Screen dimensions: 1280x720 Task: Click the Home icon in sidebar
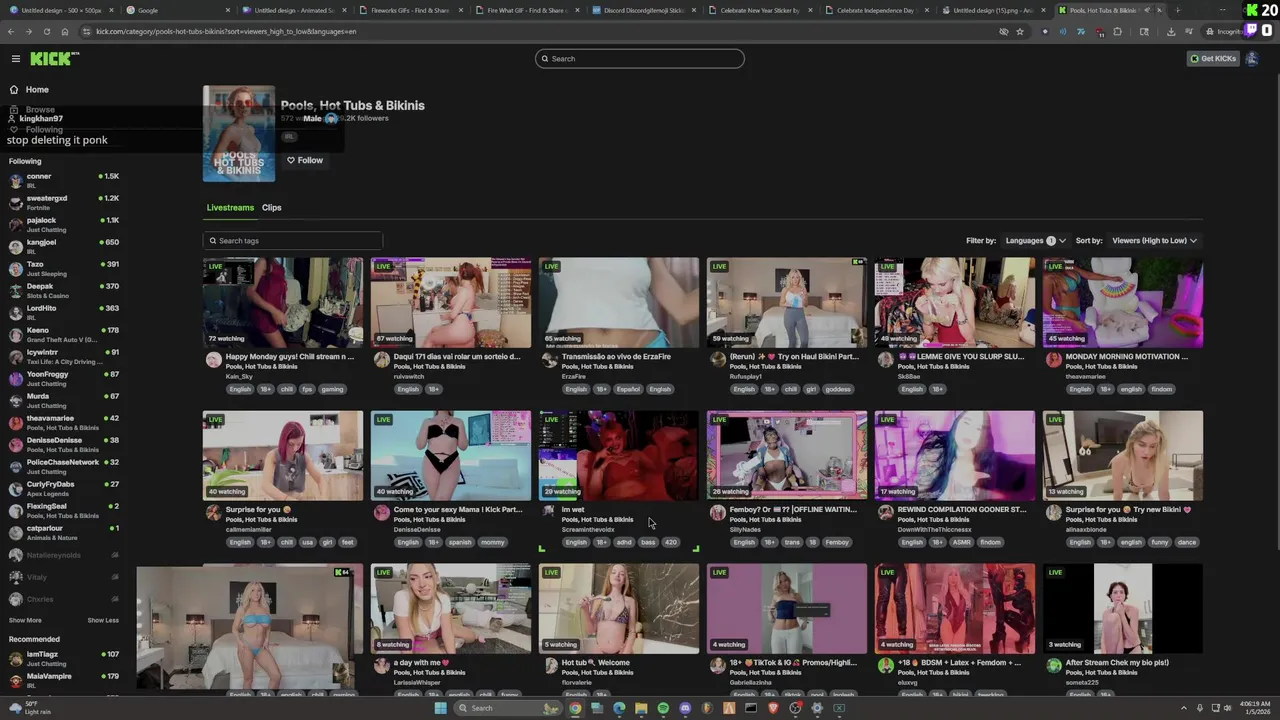point(14,89)
